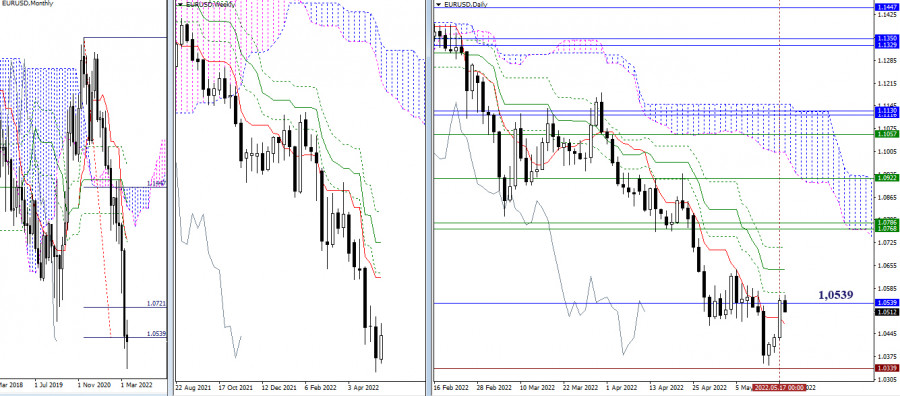The height and width of the screenshot is (396, 900).
Task: Click the 16 Feb 2022 date on daily axis
Action: pos(451,387)
